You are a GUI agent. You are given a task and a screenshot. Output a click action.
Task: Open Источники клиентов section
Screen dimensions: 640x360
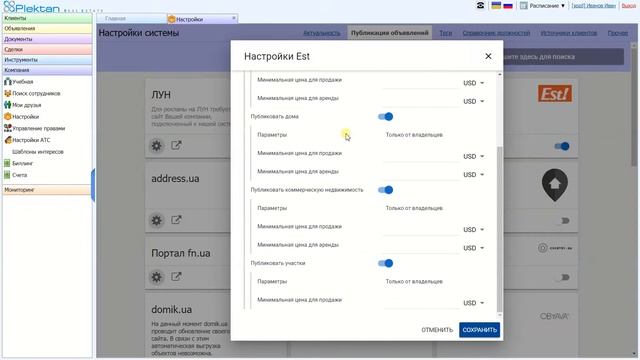569,33
